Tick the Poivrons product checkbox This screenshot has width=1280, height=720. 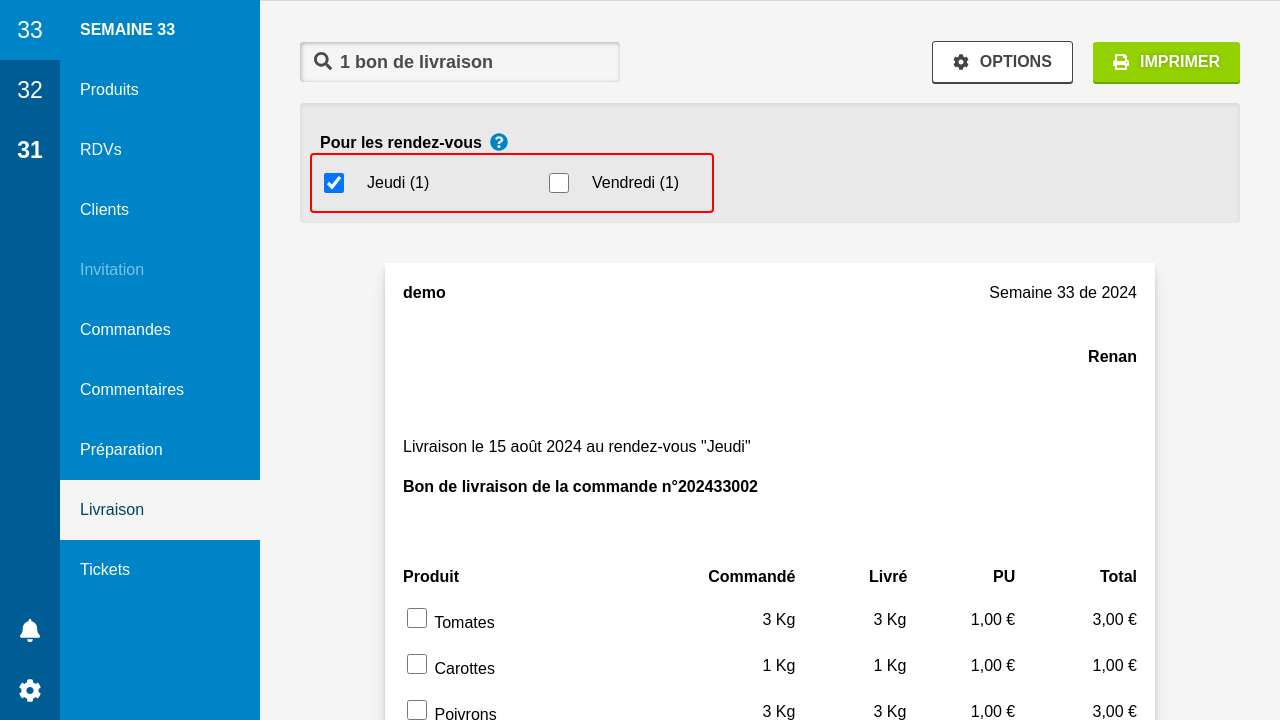click(417, 710)
